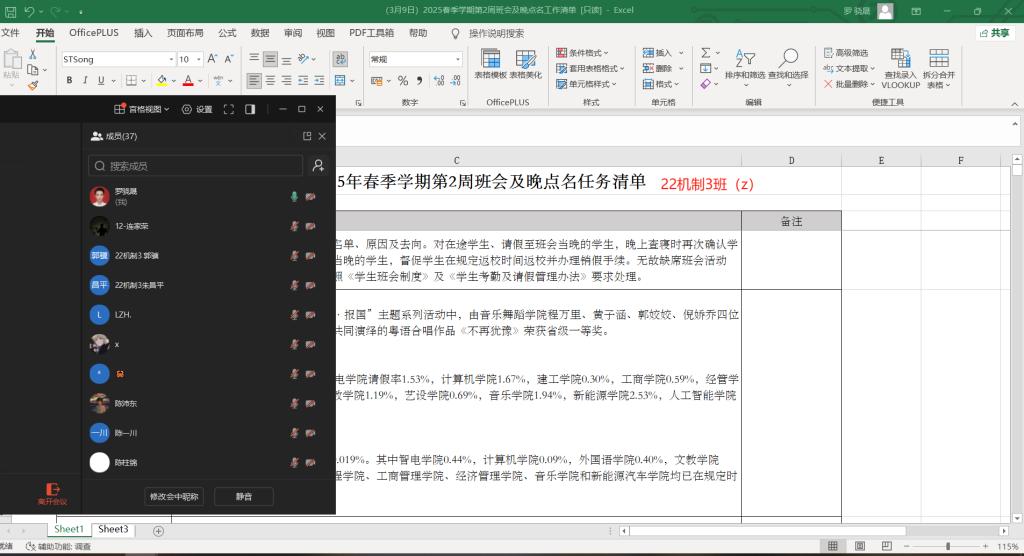Click the Bold formatting icon
The image size is (1024, 556).
70,80
